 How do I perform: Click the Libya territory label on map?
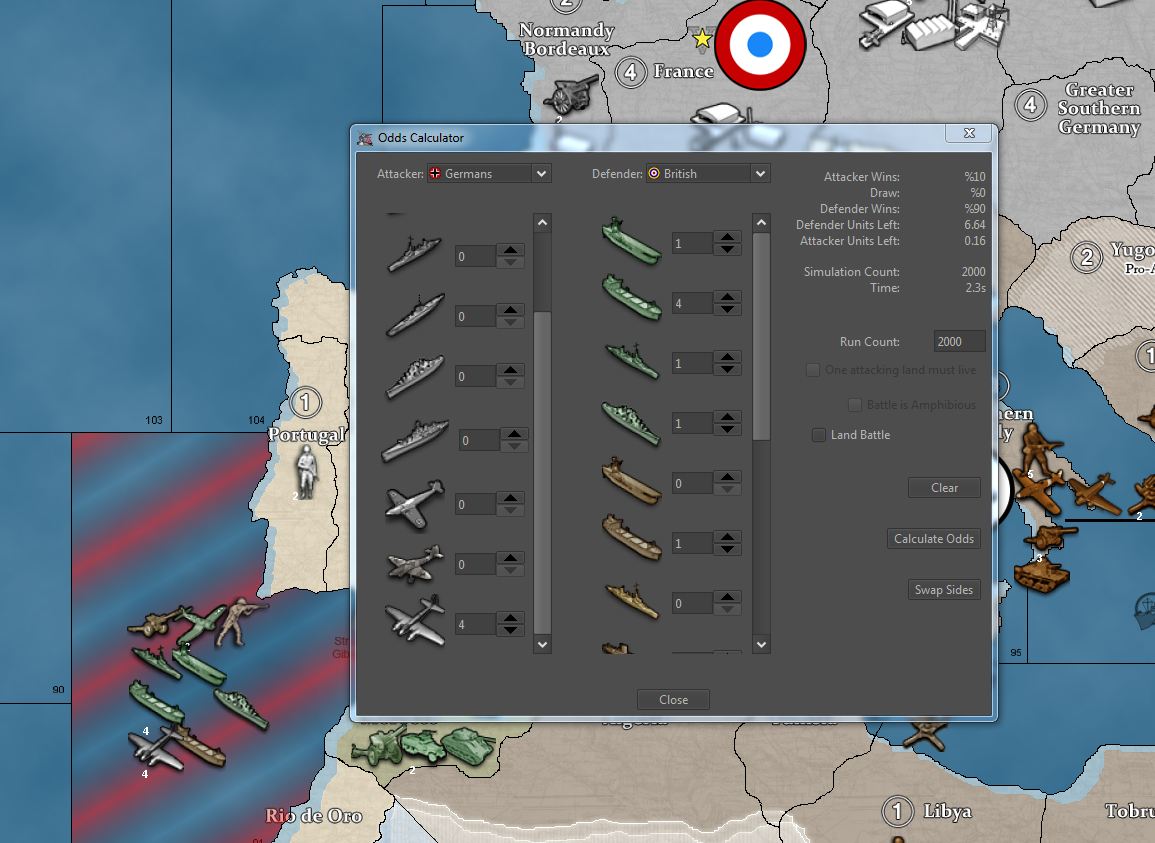tap(947, 811)
